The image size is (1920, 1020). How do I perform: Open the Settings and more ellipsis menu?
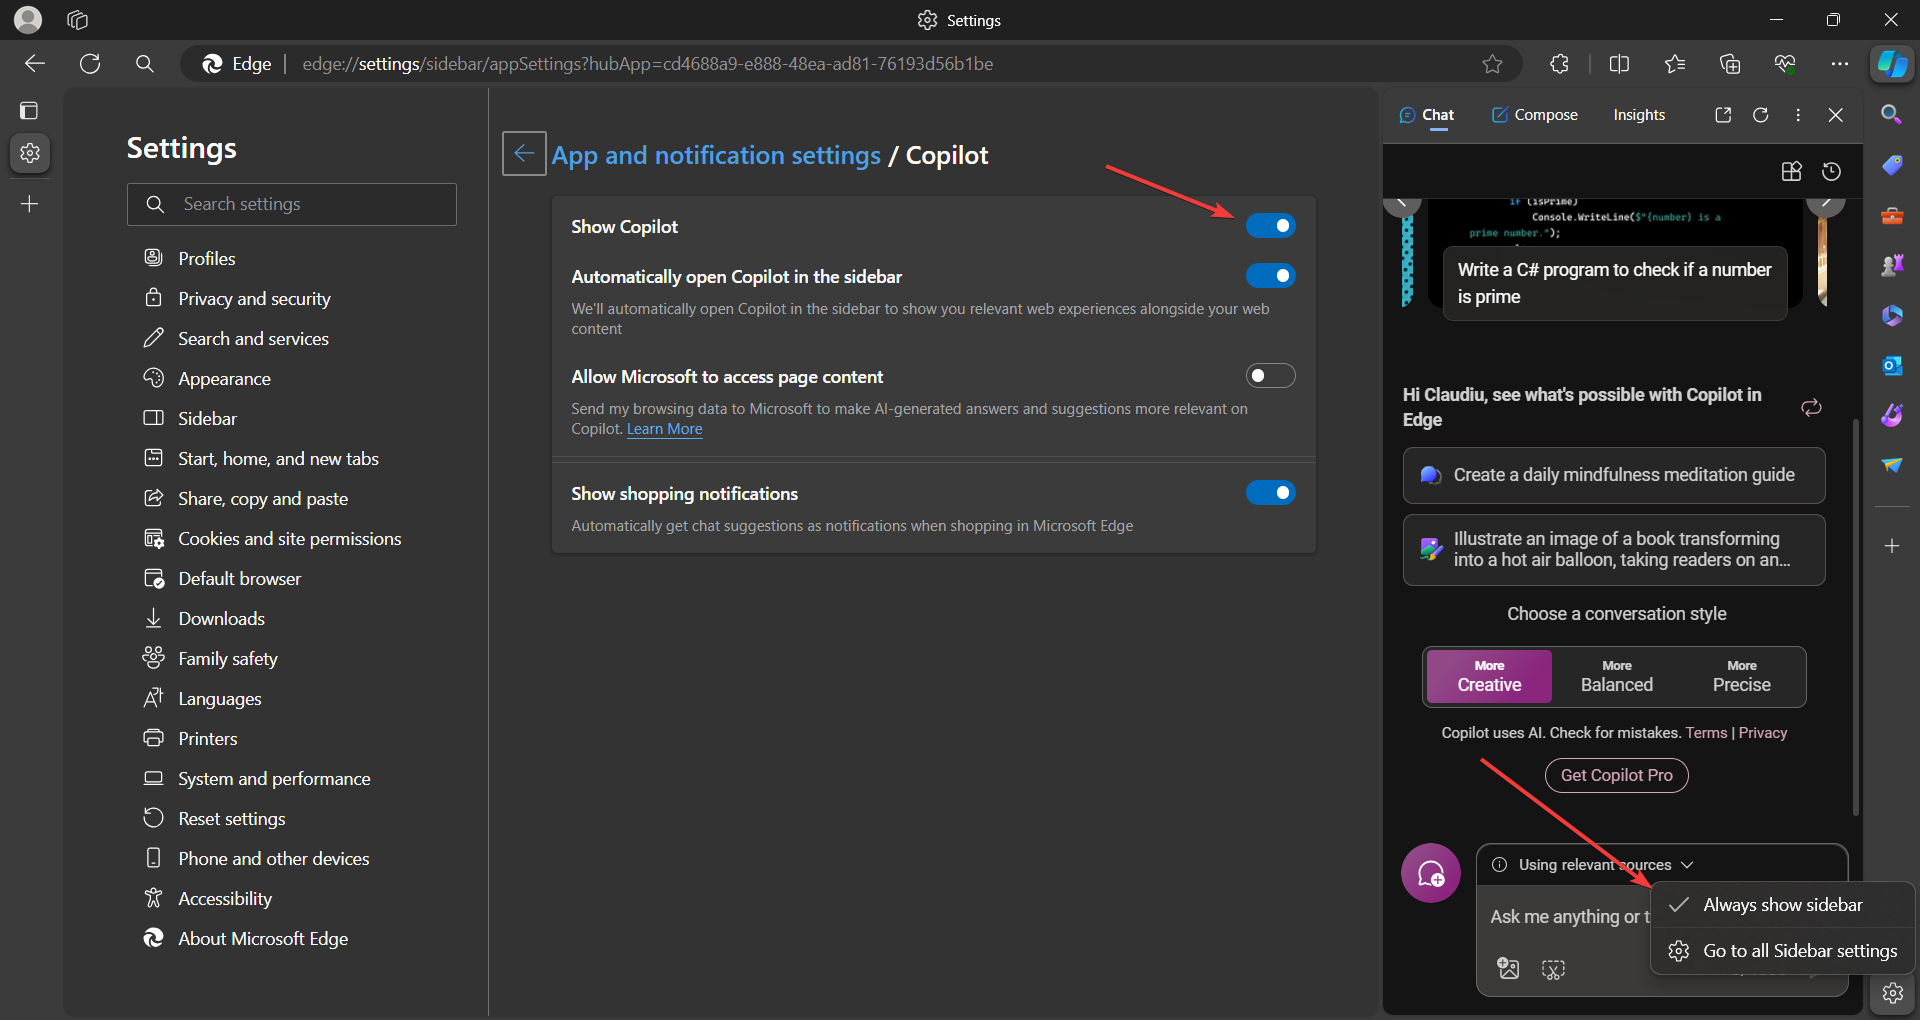coord(1840,64)
